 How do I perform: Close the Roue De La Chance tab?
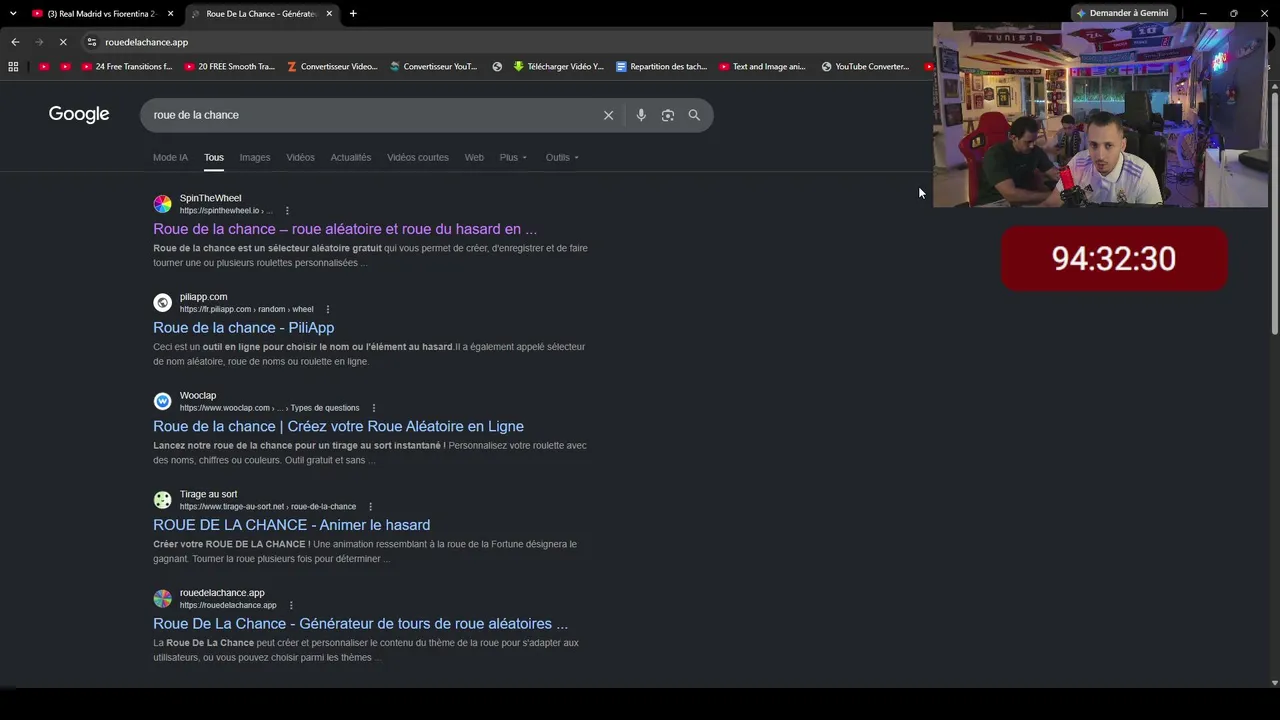click(x=329, y=14)
